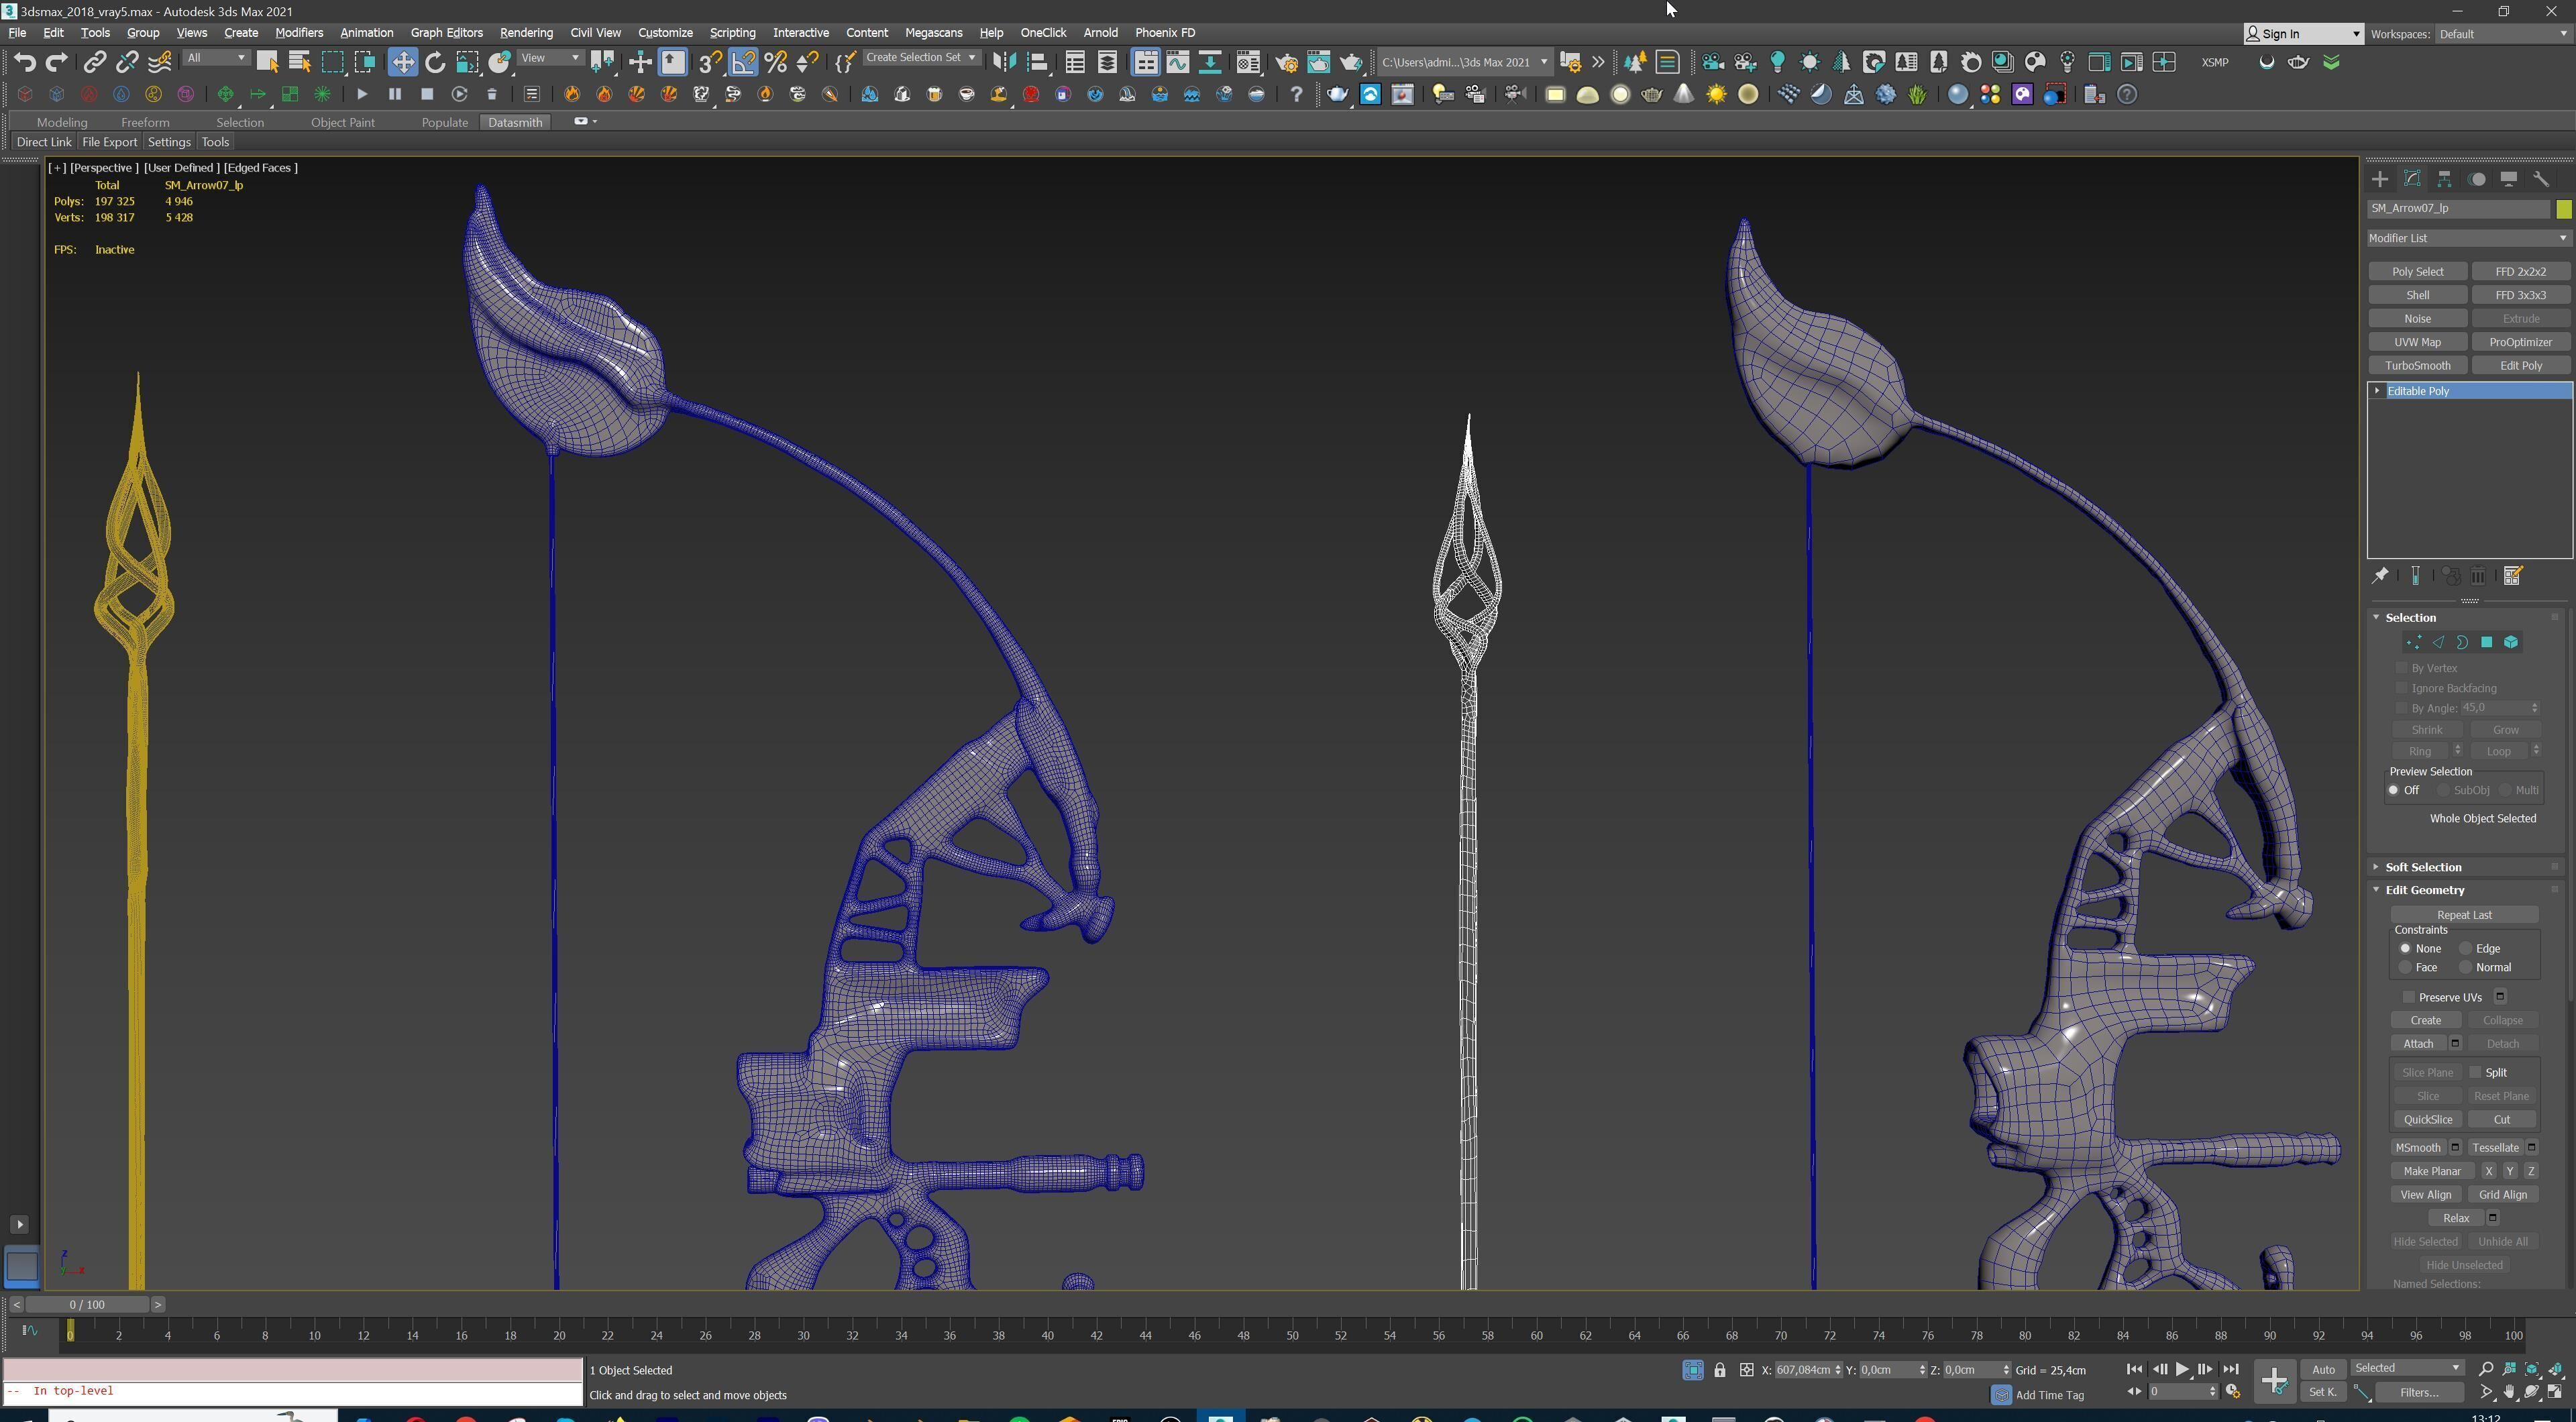
Task: Switch to Polygon sub-object selection level
Action: [x=2487, y=642]
